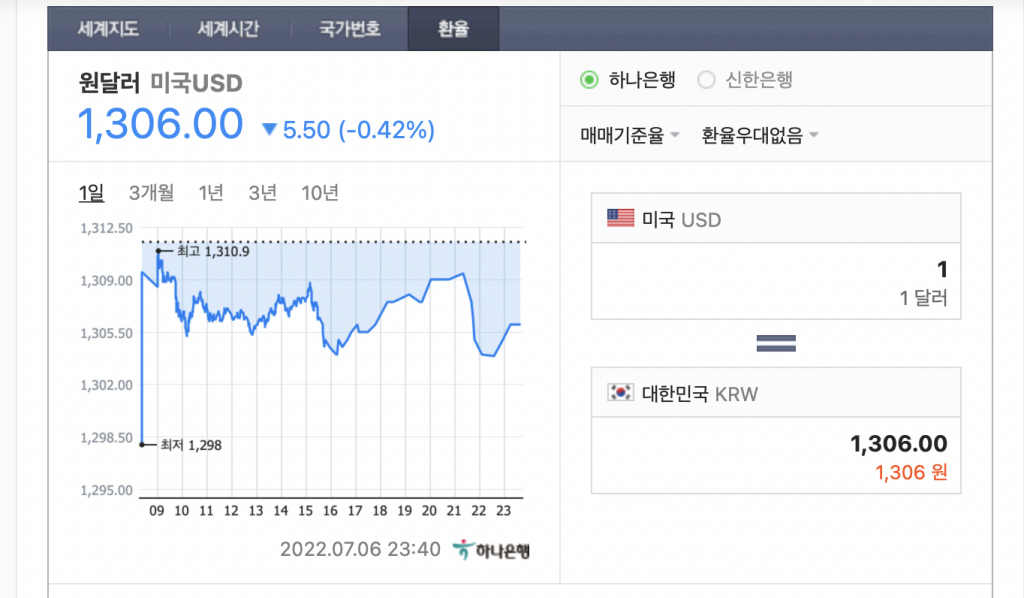Image resolution: width=1024 pixels, height=598 pixels.
Task: Click the 최고 1,310.9 marker on chart
Action: (x=159, y=251)
